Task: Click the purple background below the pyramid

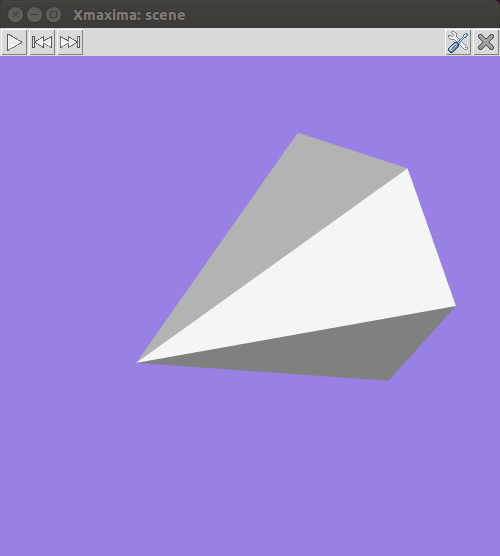Action: [250, 468]
